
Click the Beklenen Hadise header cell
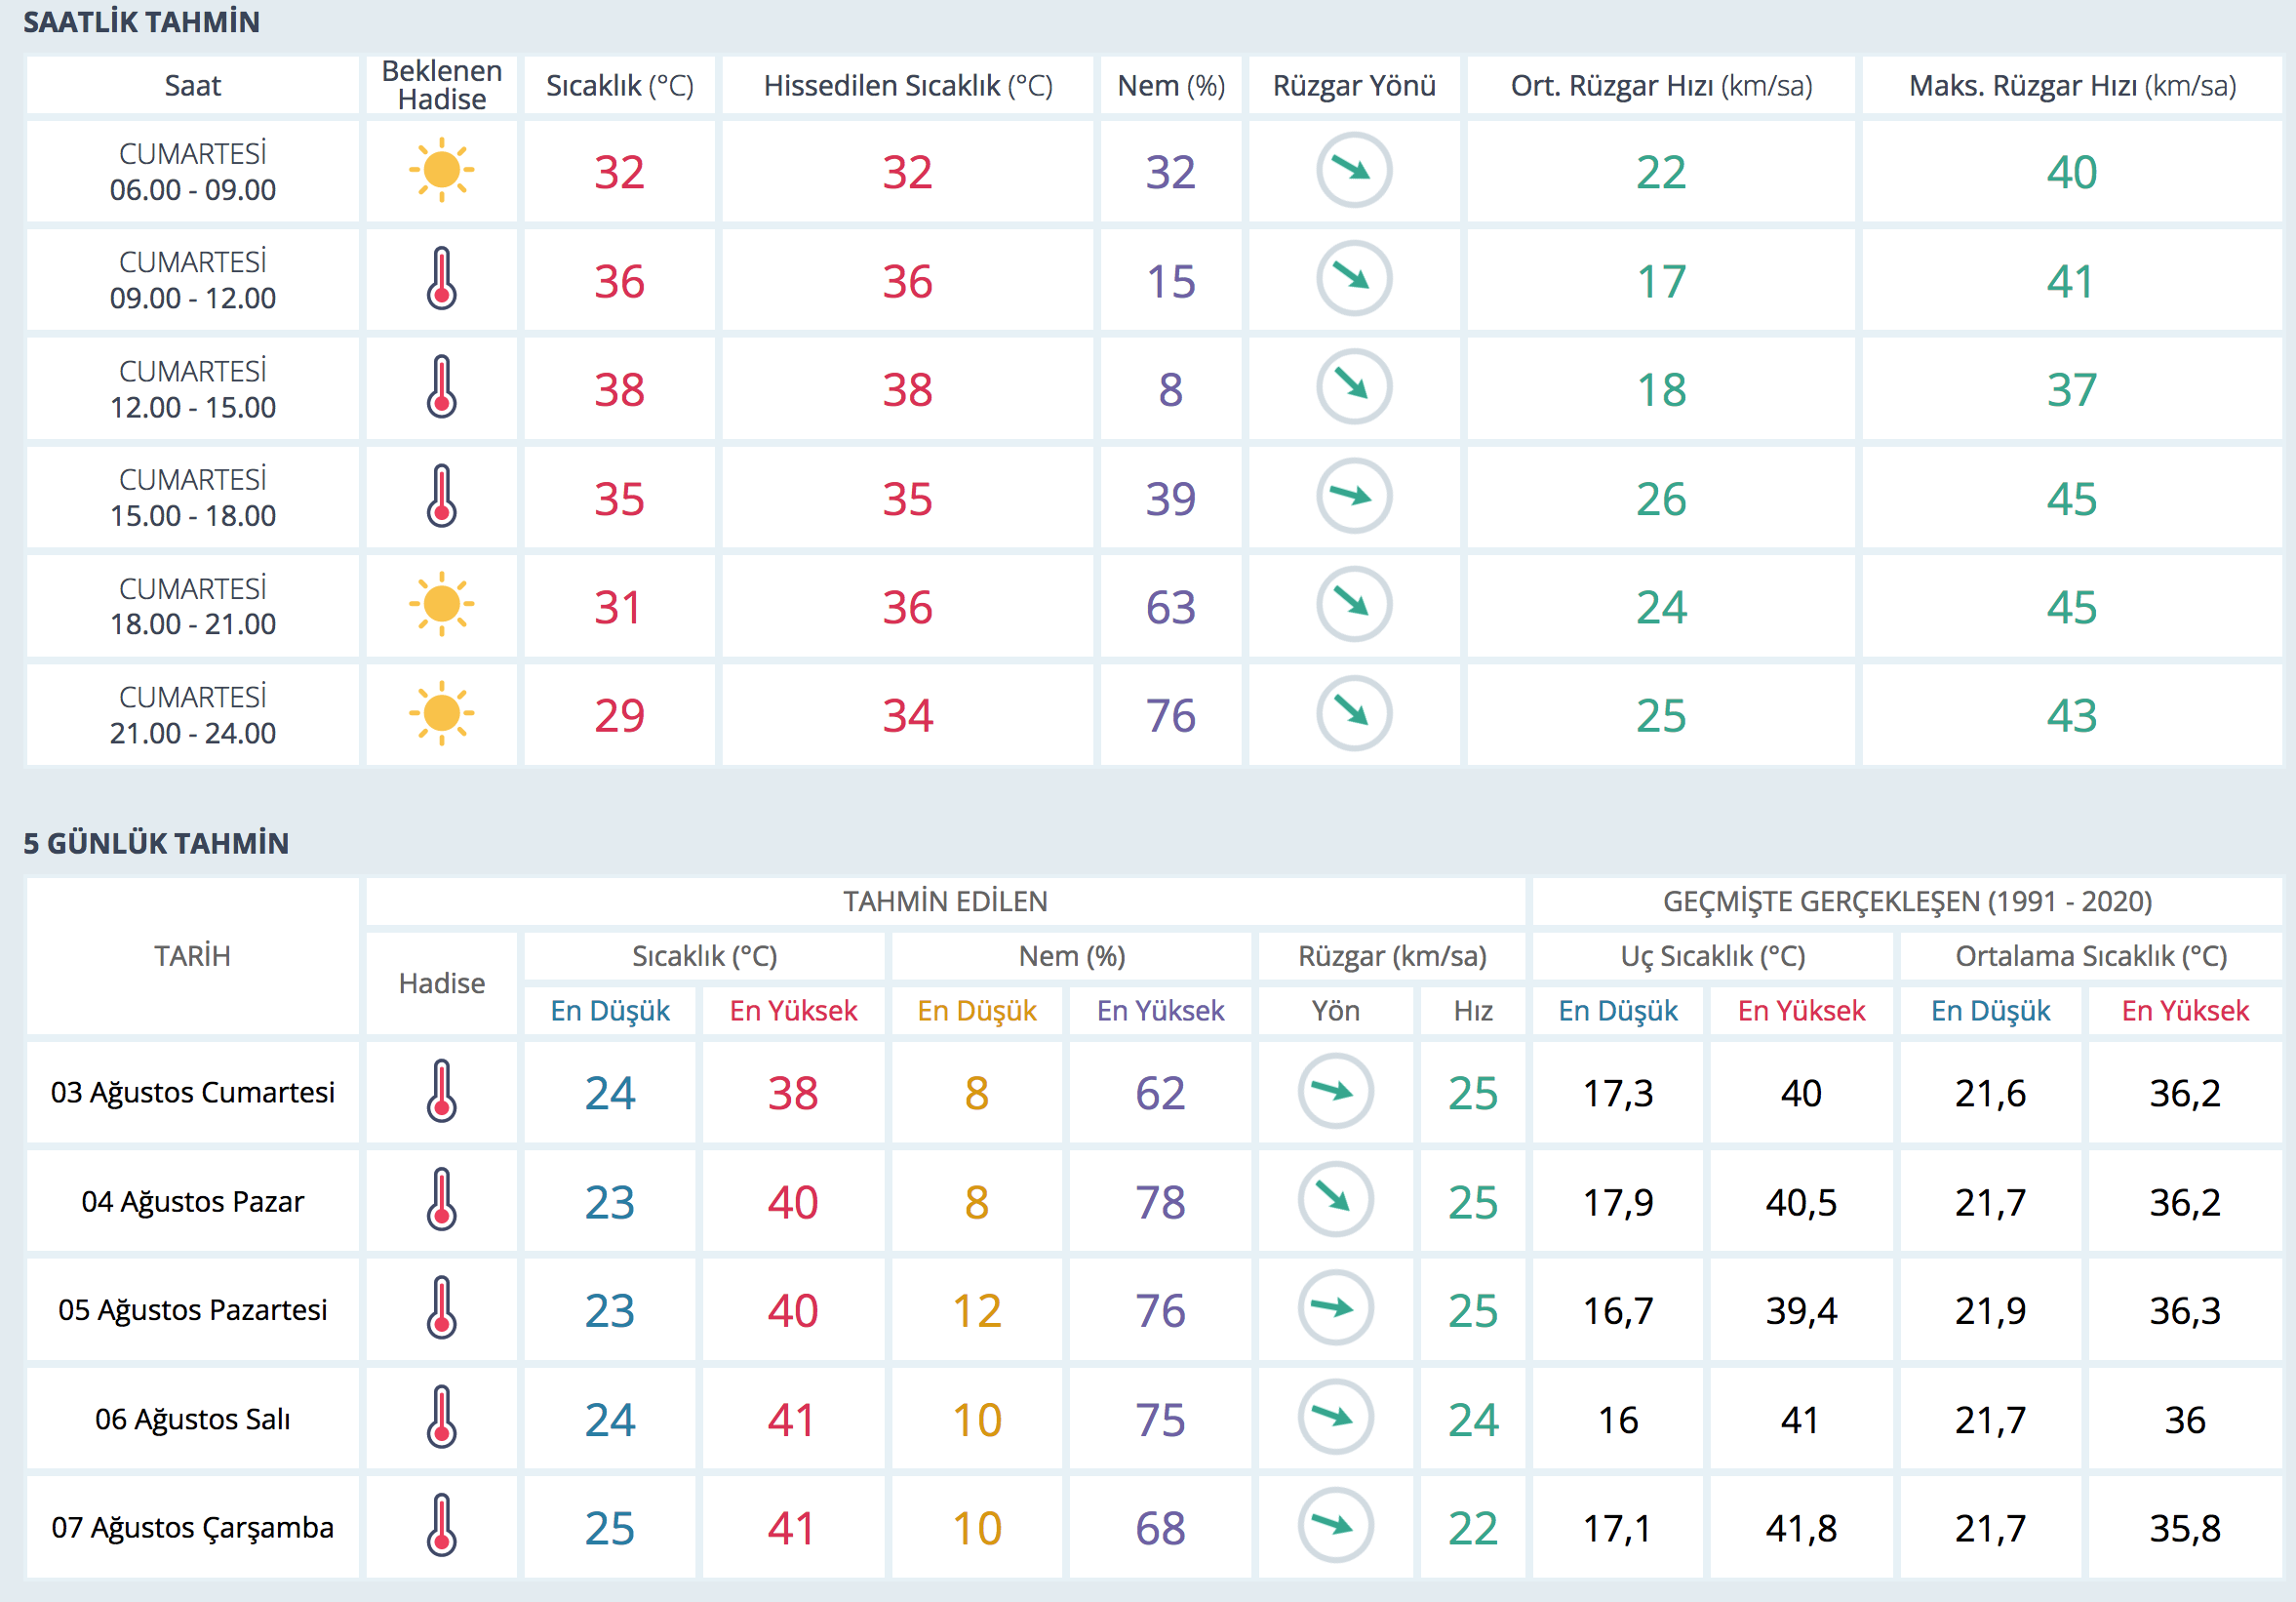tap(441, 85)
